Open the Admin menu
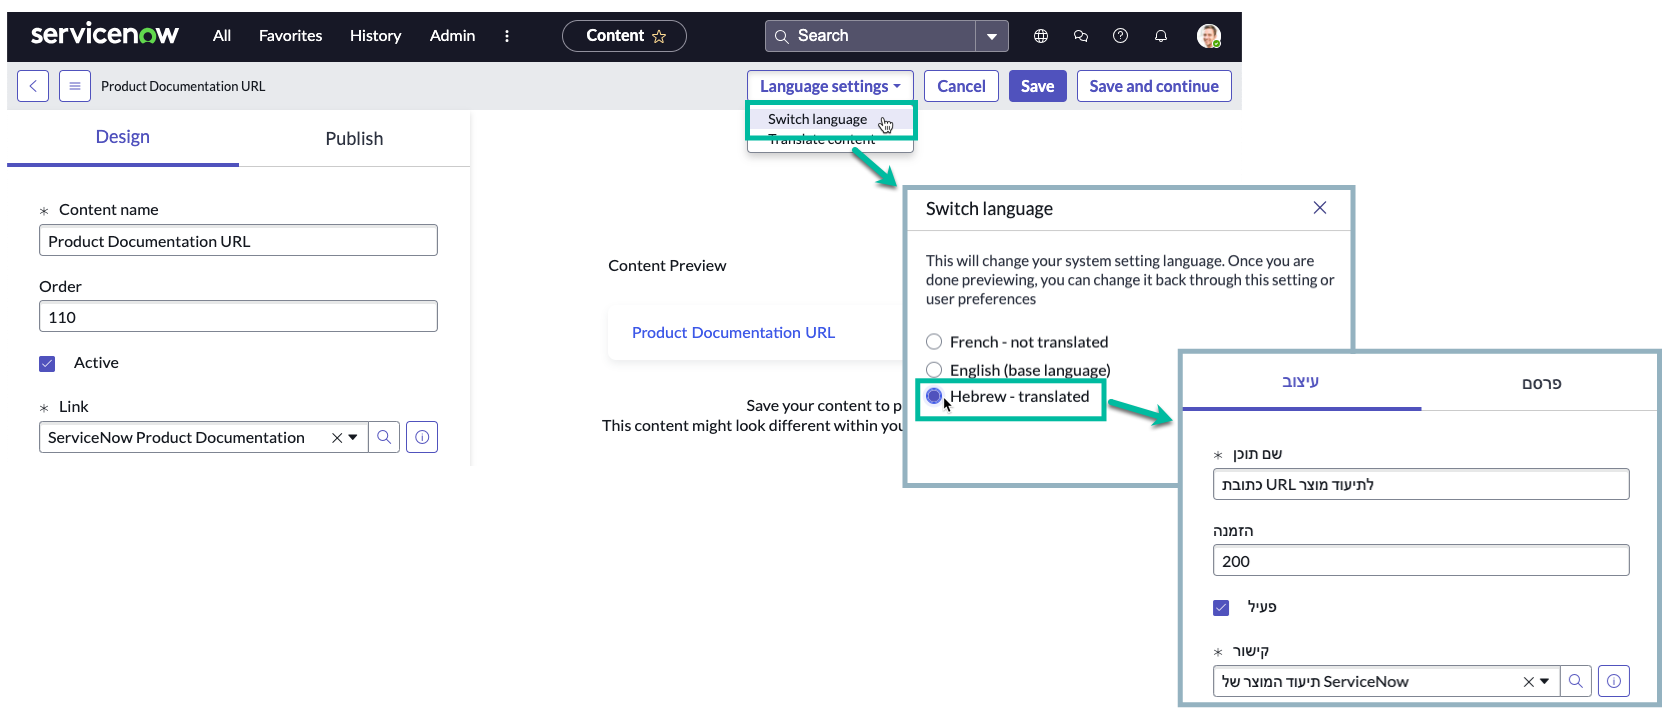The width and height of the screenshot is (1676, 722). 452,36
